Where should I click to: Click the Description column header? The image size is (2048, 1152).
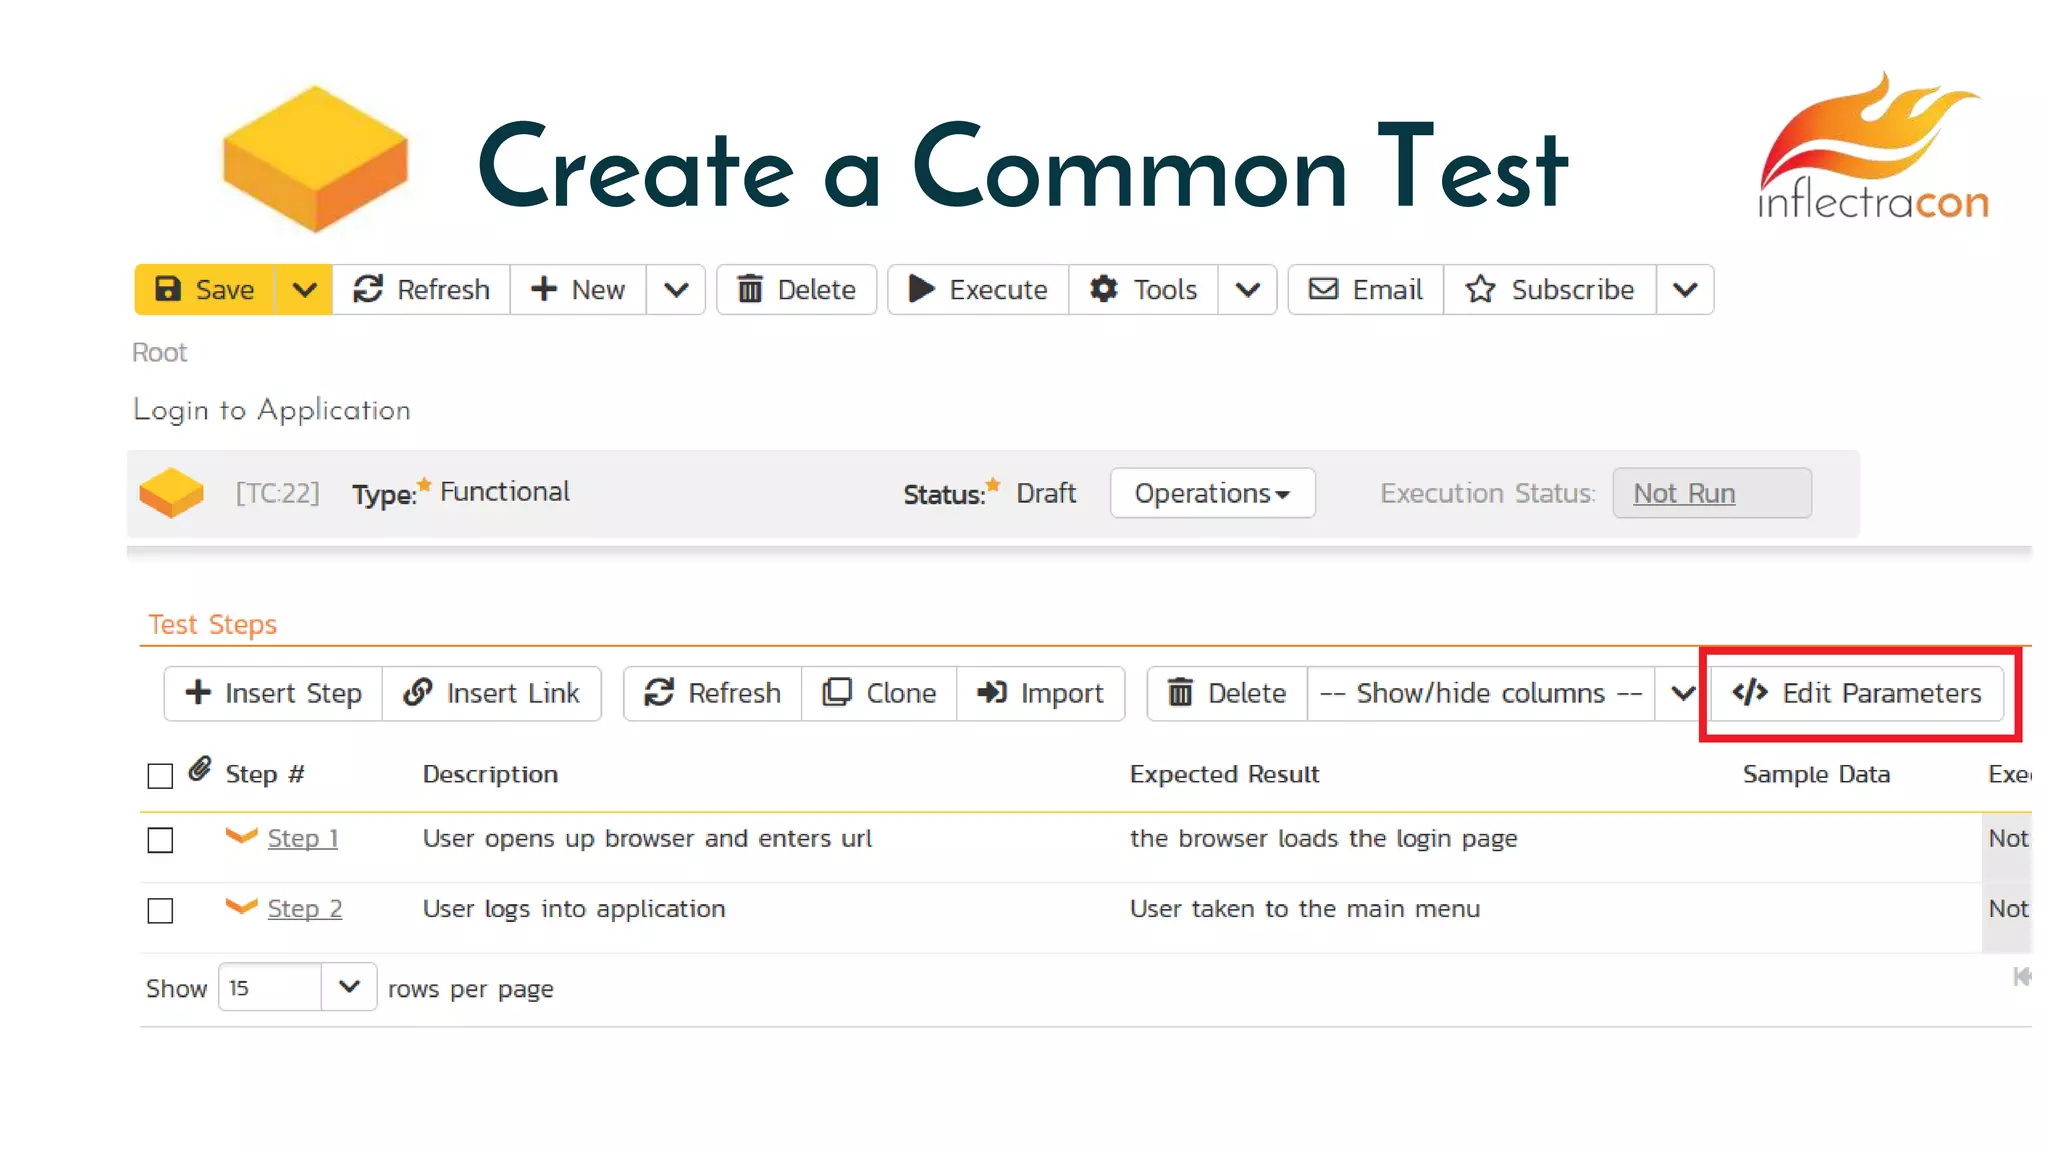(490, 775)
